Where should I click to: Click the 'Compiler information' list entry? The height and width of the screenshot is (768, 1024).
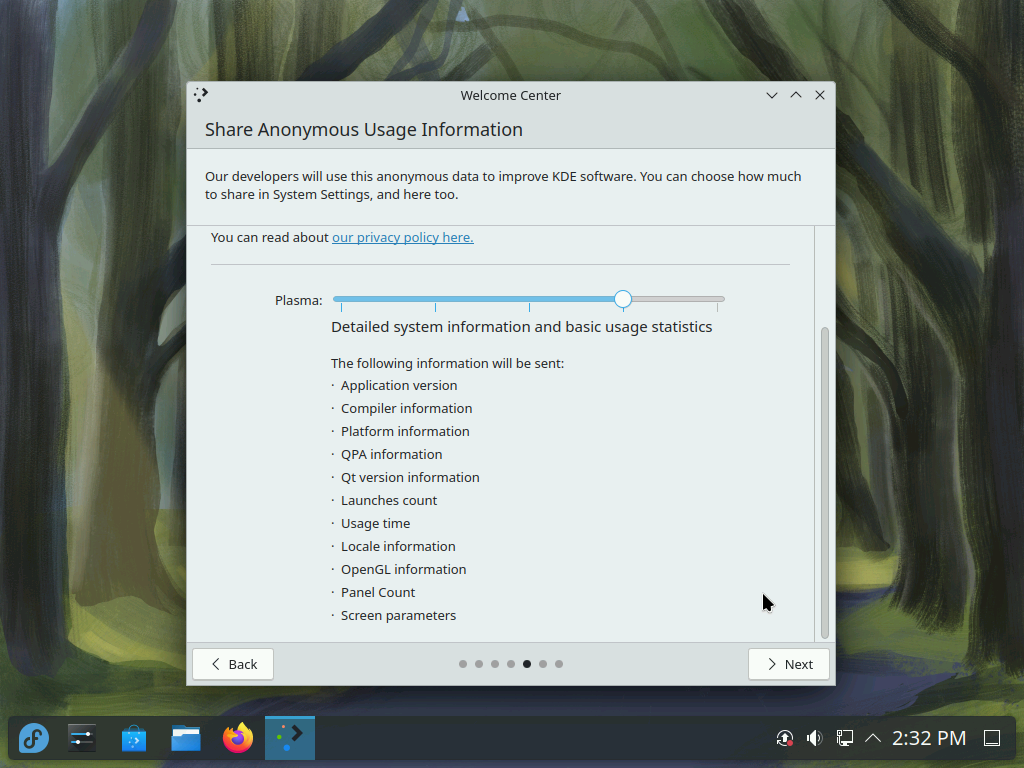(x=406, y=408)
